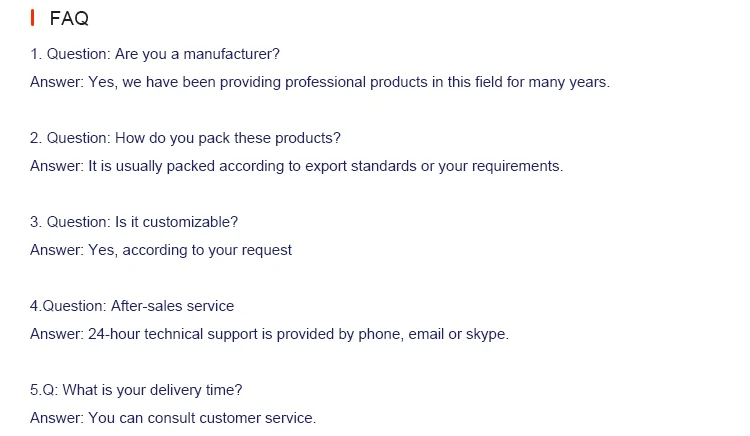Image resolution: width=750 pixels, height=436 pixels.
Task: Click the 24-hour technical support answer
Action: point(269,334)
